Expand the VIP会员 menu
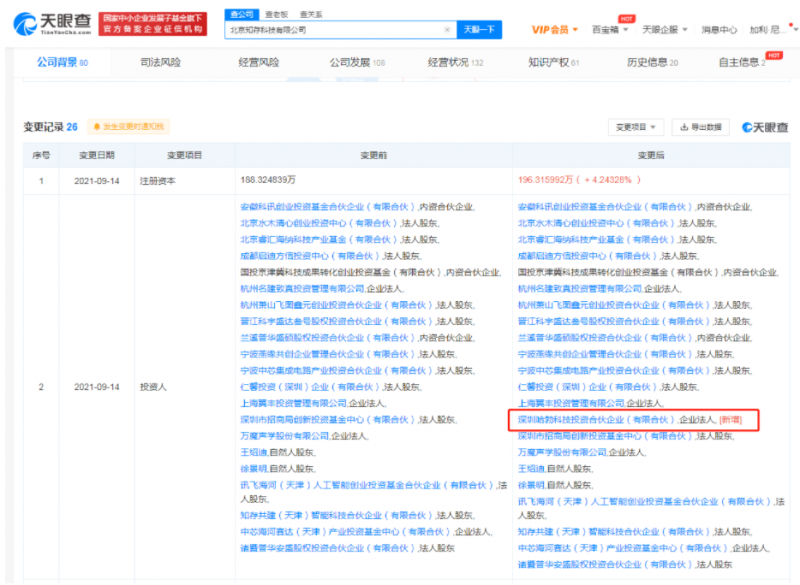The height and width of the screenshot is (585, 800). click(x=556, y=30)
